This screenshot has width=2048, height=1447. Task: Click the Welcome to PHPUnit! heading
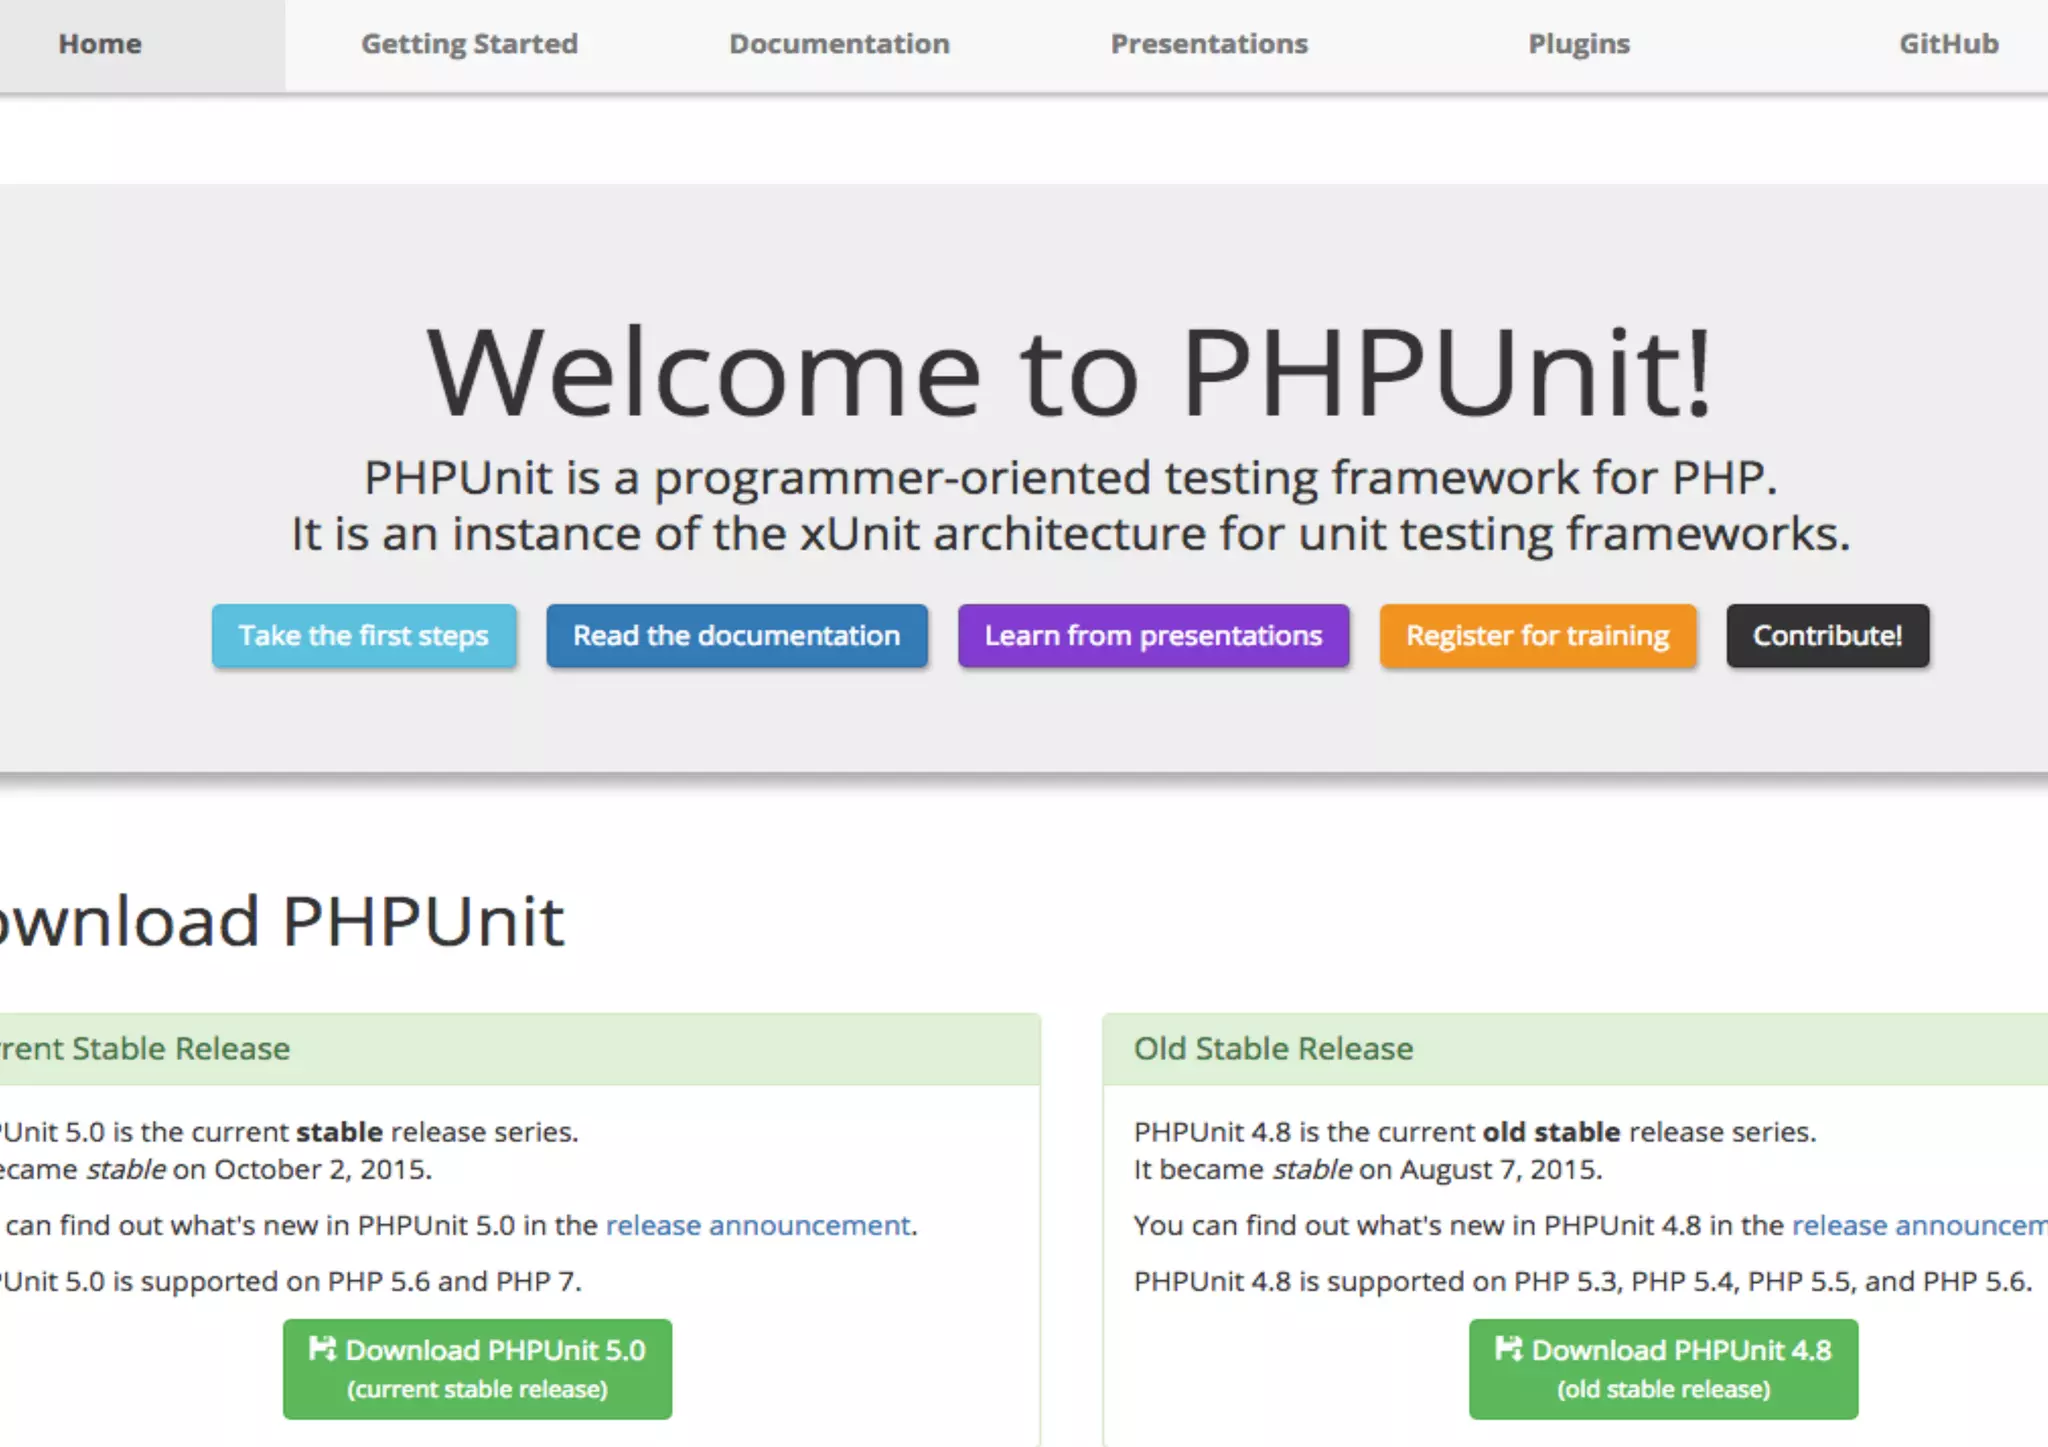1070,373
